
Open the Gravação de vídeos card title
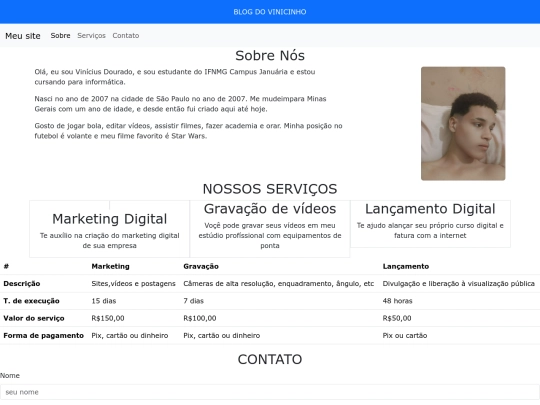point(270,209)
